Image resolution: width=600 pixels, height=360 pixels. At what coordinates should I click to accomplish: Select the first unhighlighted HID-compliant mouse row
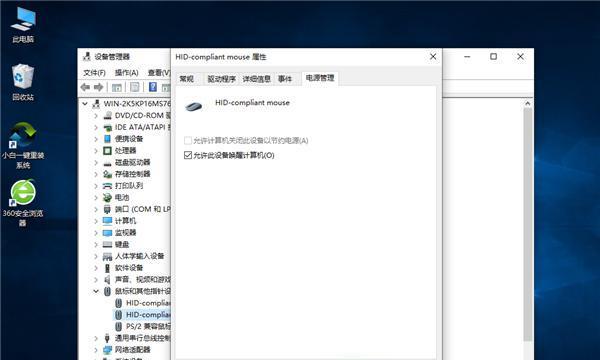point(143,303)
